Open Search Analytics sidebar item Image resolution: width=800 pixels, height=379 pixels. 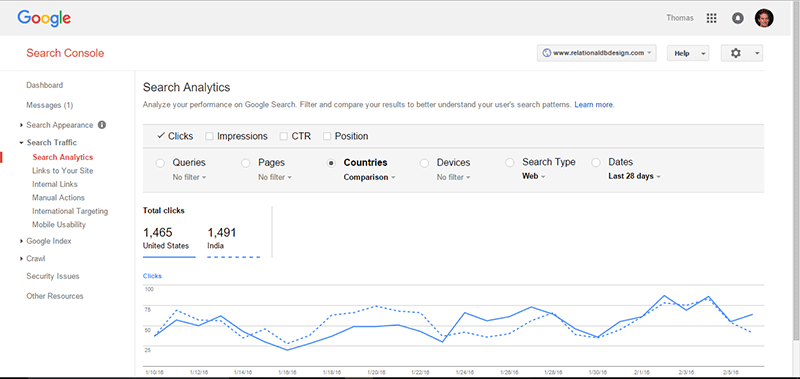63,157
